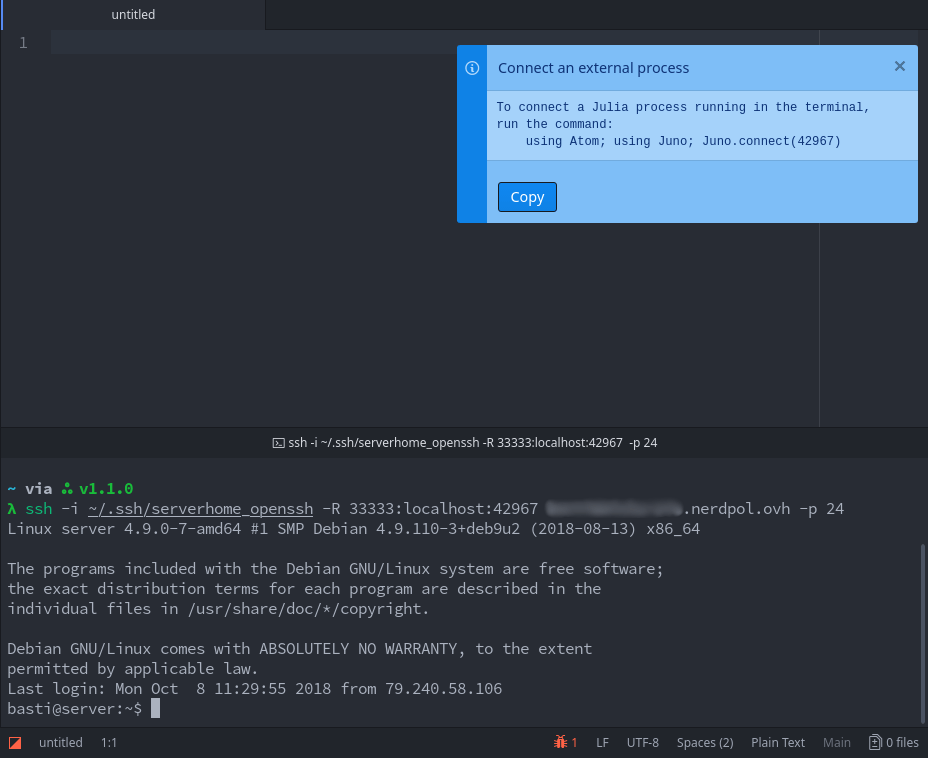This screenshot has height=758, width=928.
Task: Click the Git icon showing 0 files
Action: [x=893, y=742]
